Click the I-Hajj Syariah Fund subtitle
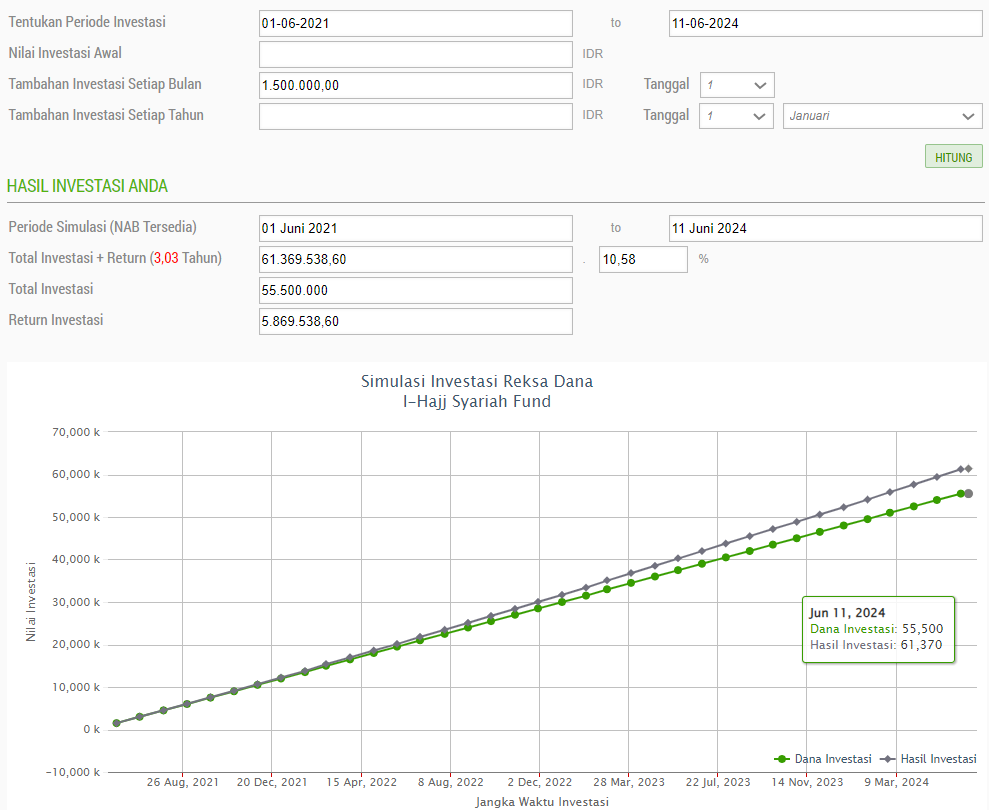This screenshot has height=810, width=989. (477, 401)
